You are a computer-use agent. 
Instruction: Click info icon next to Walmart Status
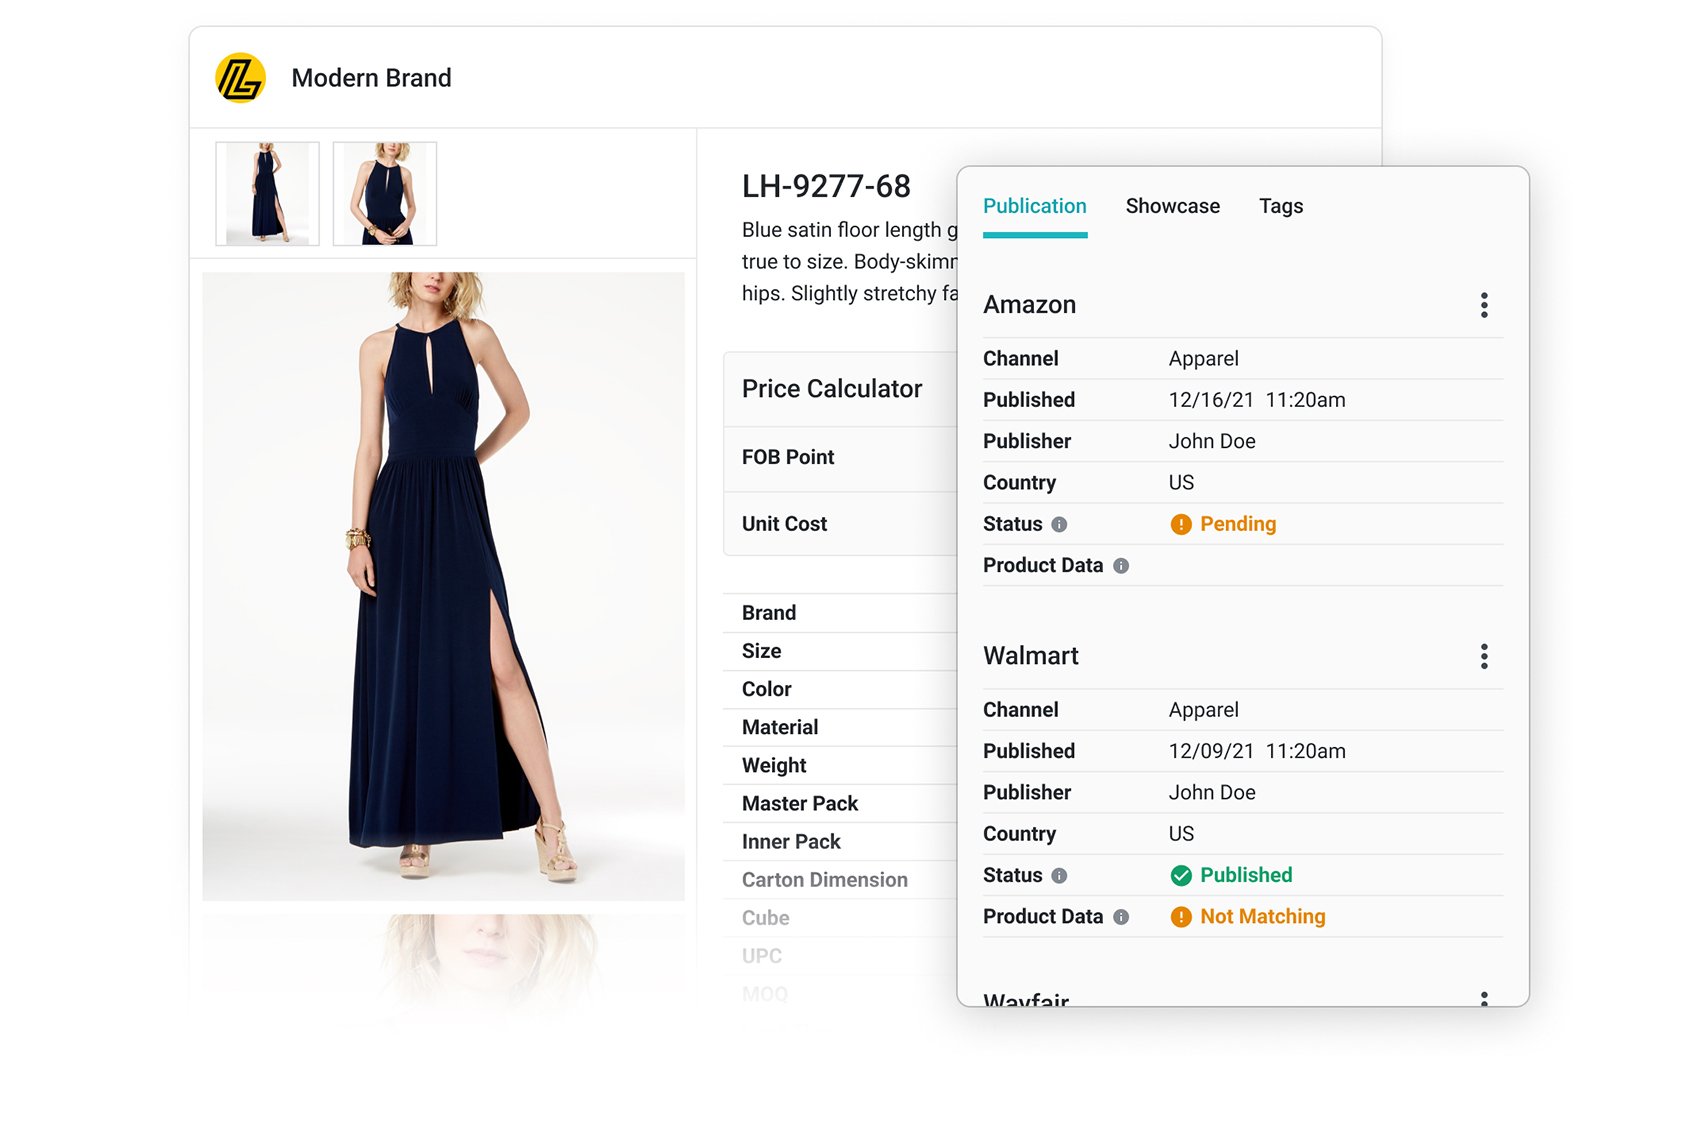pos(1059,876)
